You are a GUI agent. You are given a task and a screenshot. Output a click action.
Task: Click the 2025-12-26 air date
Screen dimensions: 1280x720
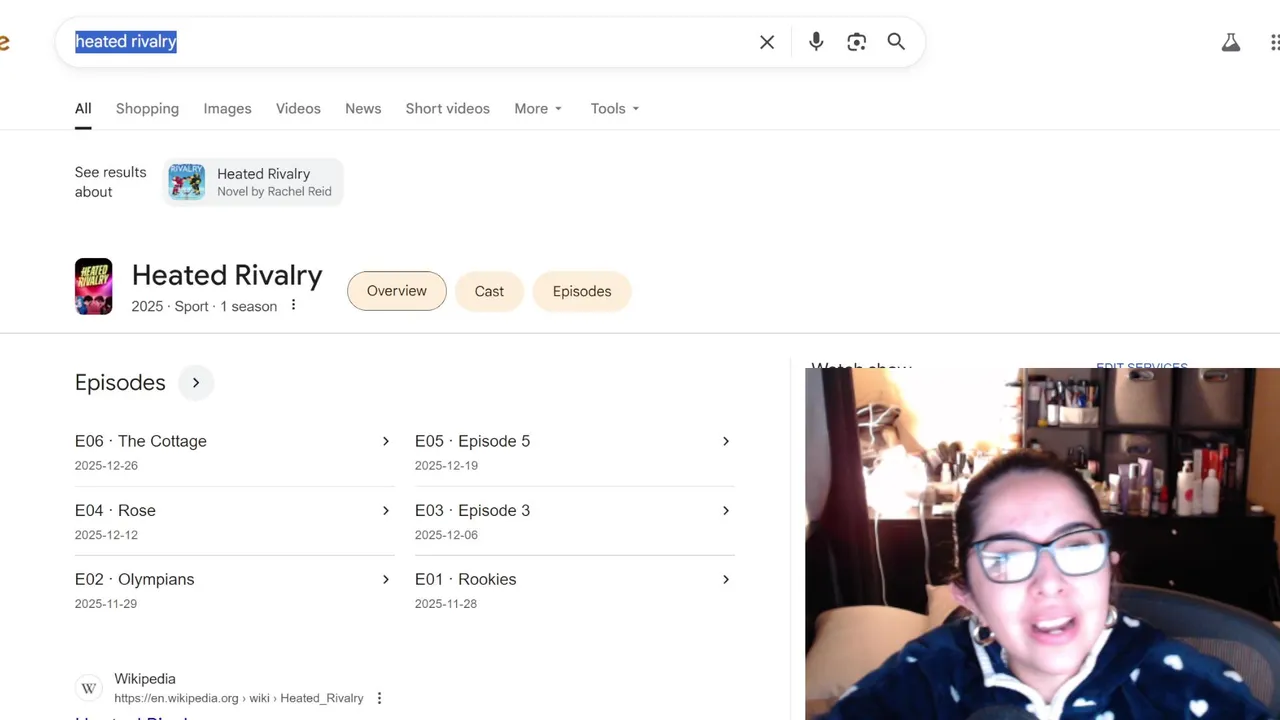[106, 466]
